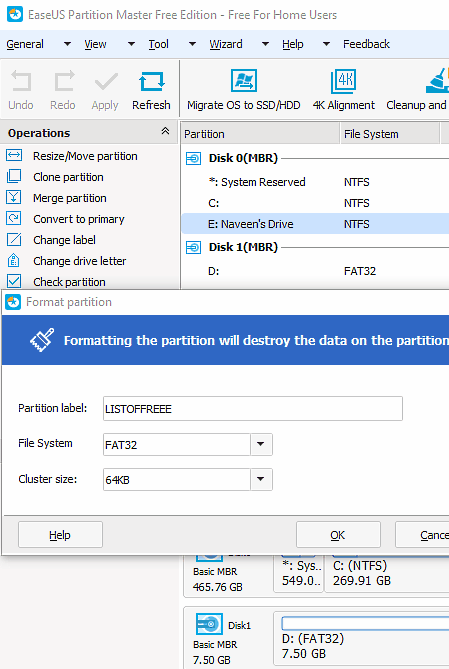Select Convert to primary operation
Viewport: 449px width, 669px height.
pos(79,219)
